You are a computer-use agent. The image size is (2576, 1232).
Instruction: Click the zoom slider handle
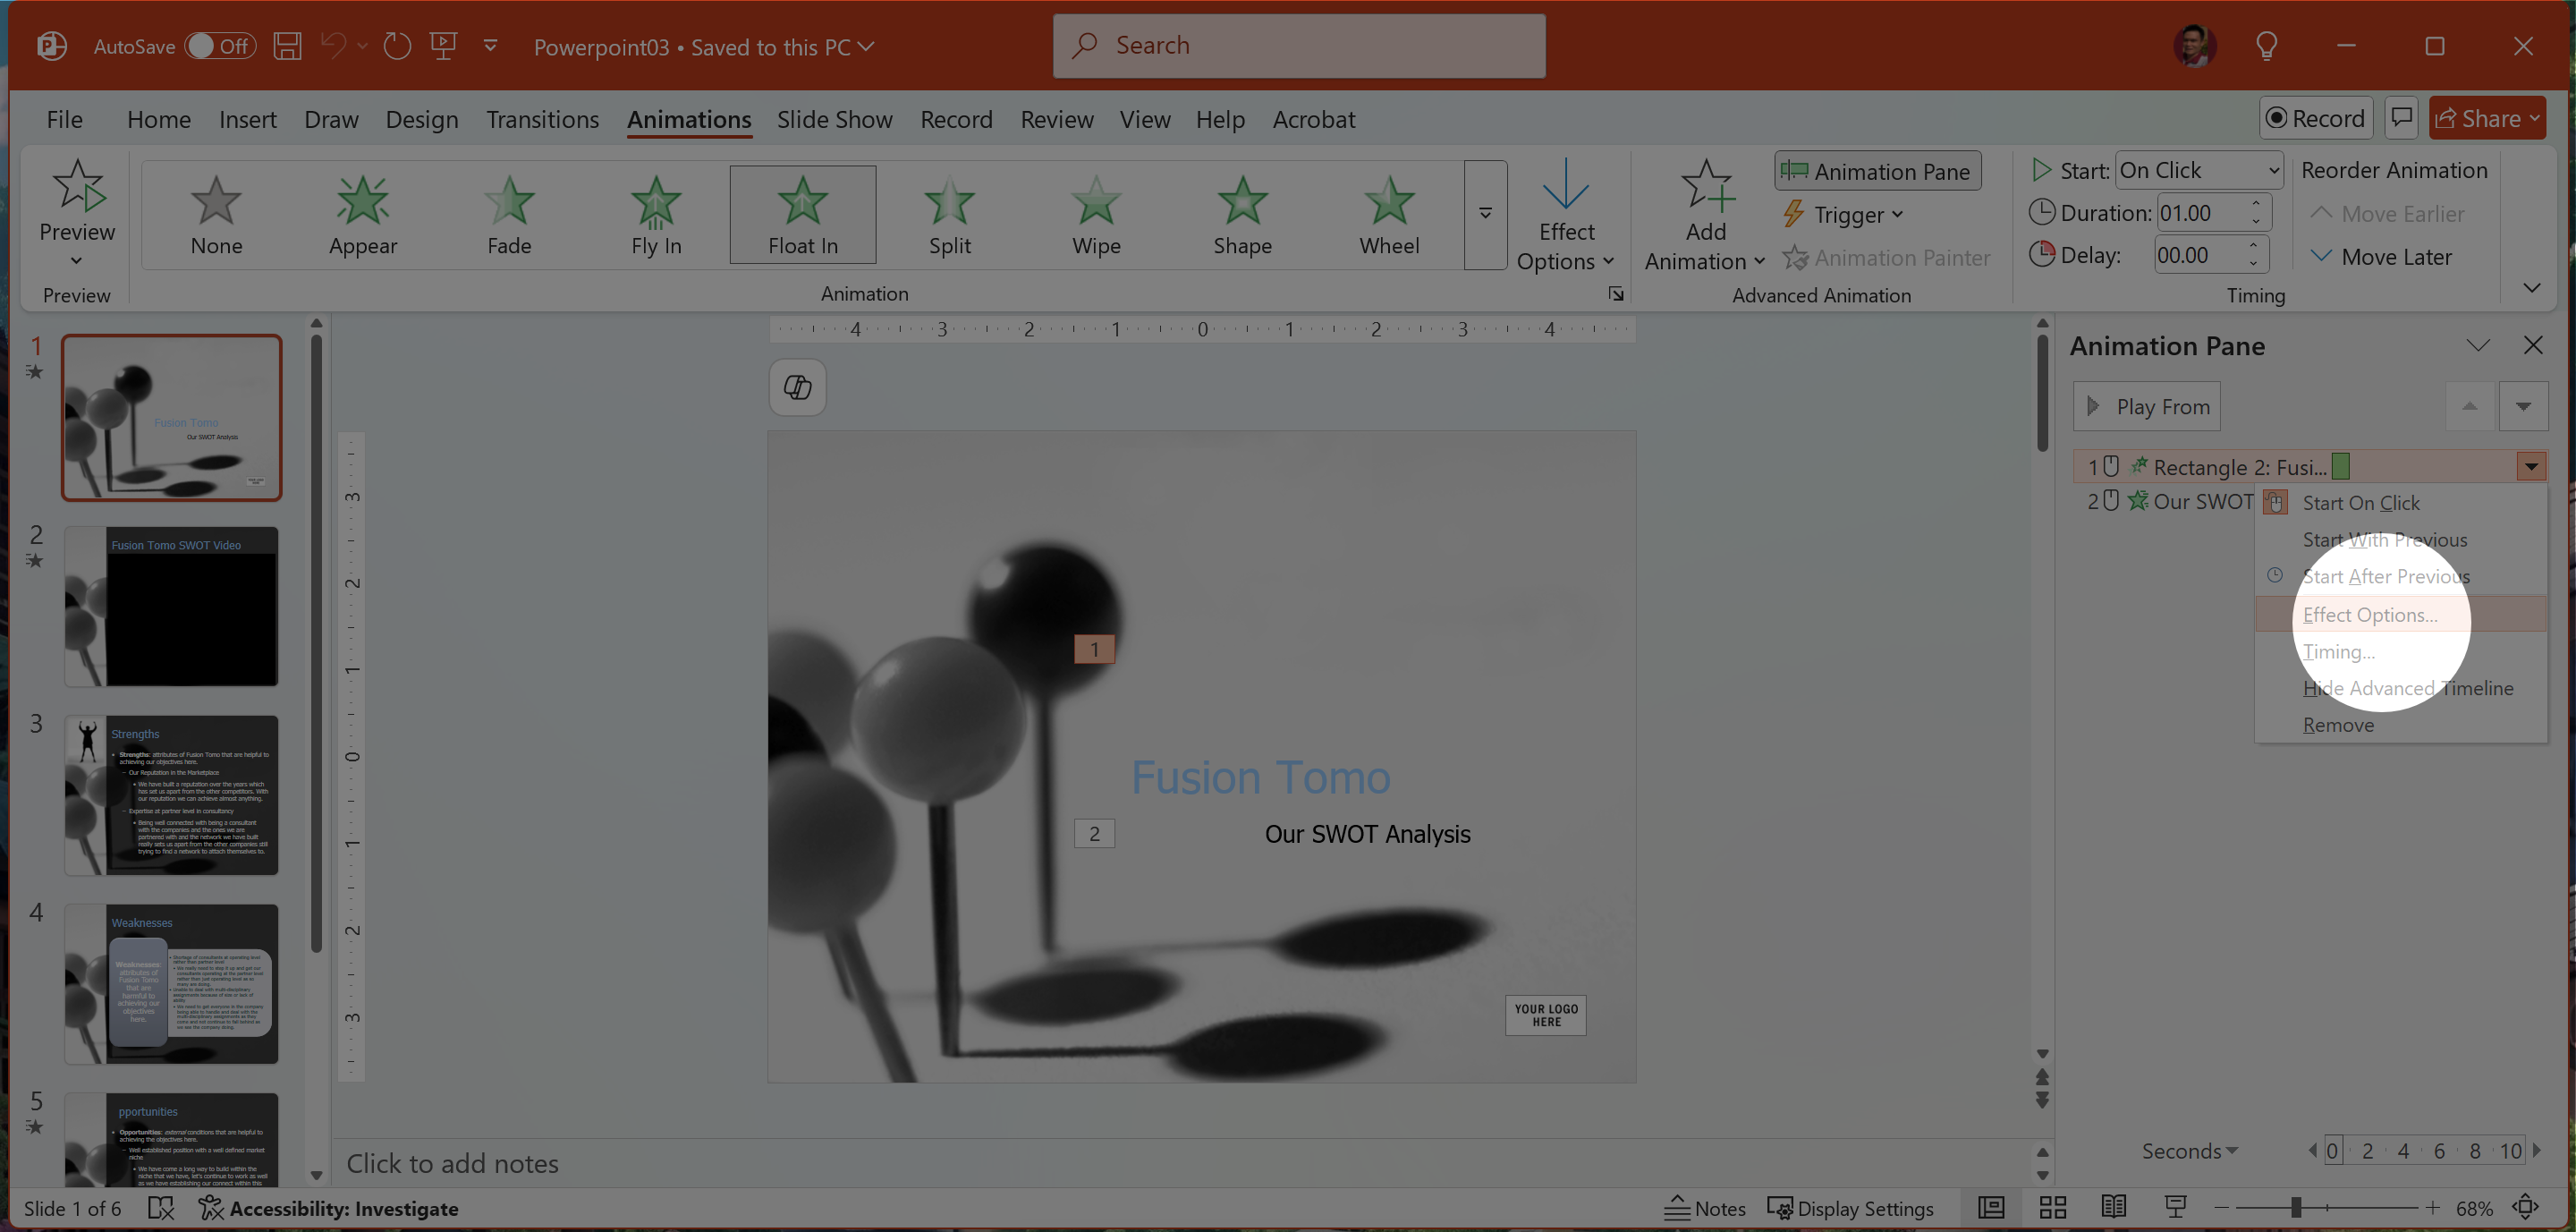point(2295,1208)
